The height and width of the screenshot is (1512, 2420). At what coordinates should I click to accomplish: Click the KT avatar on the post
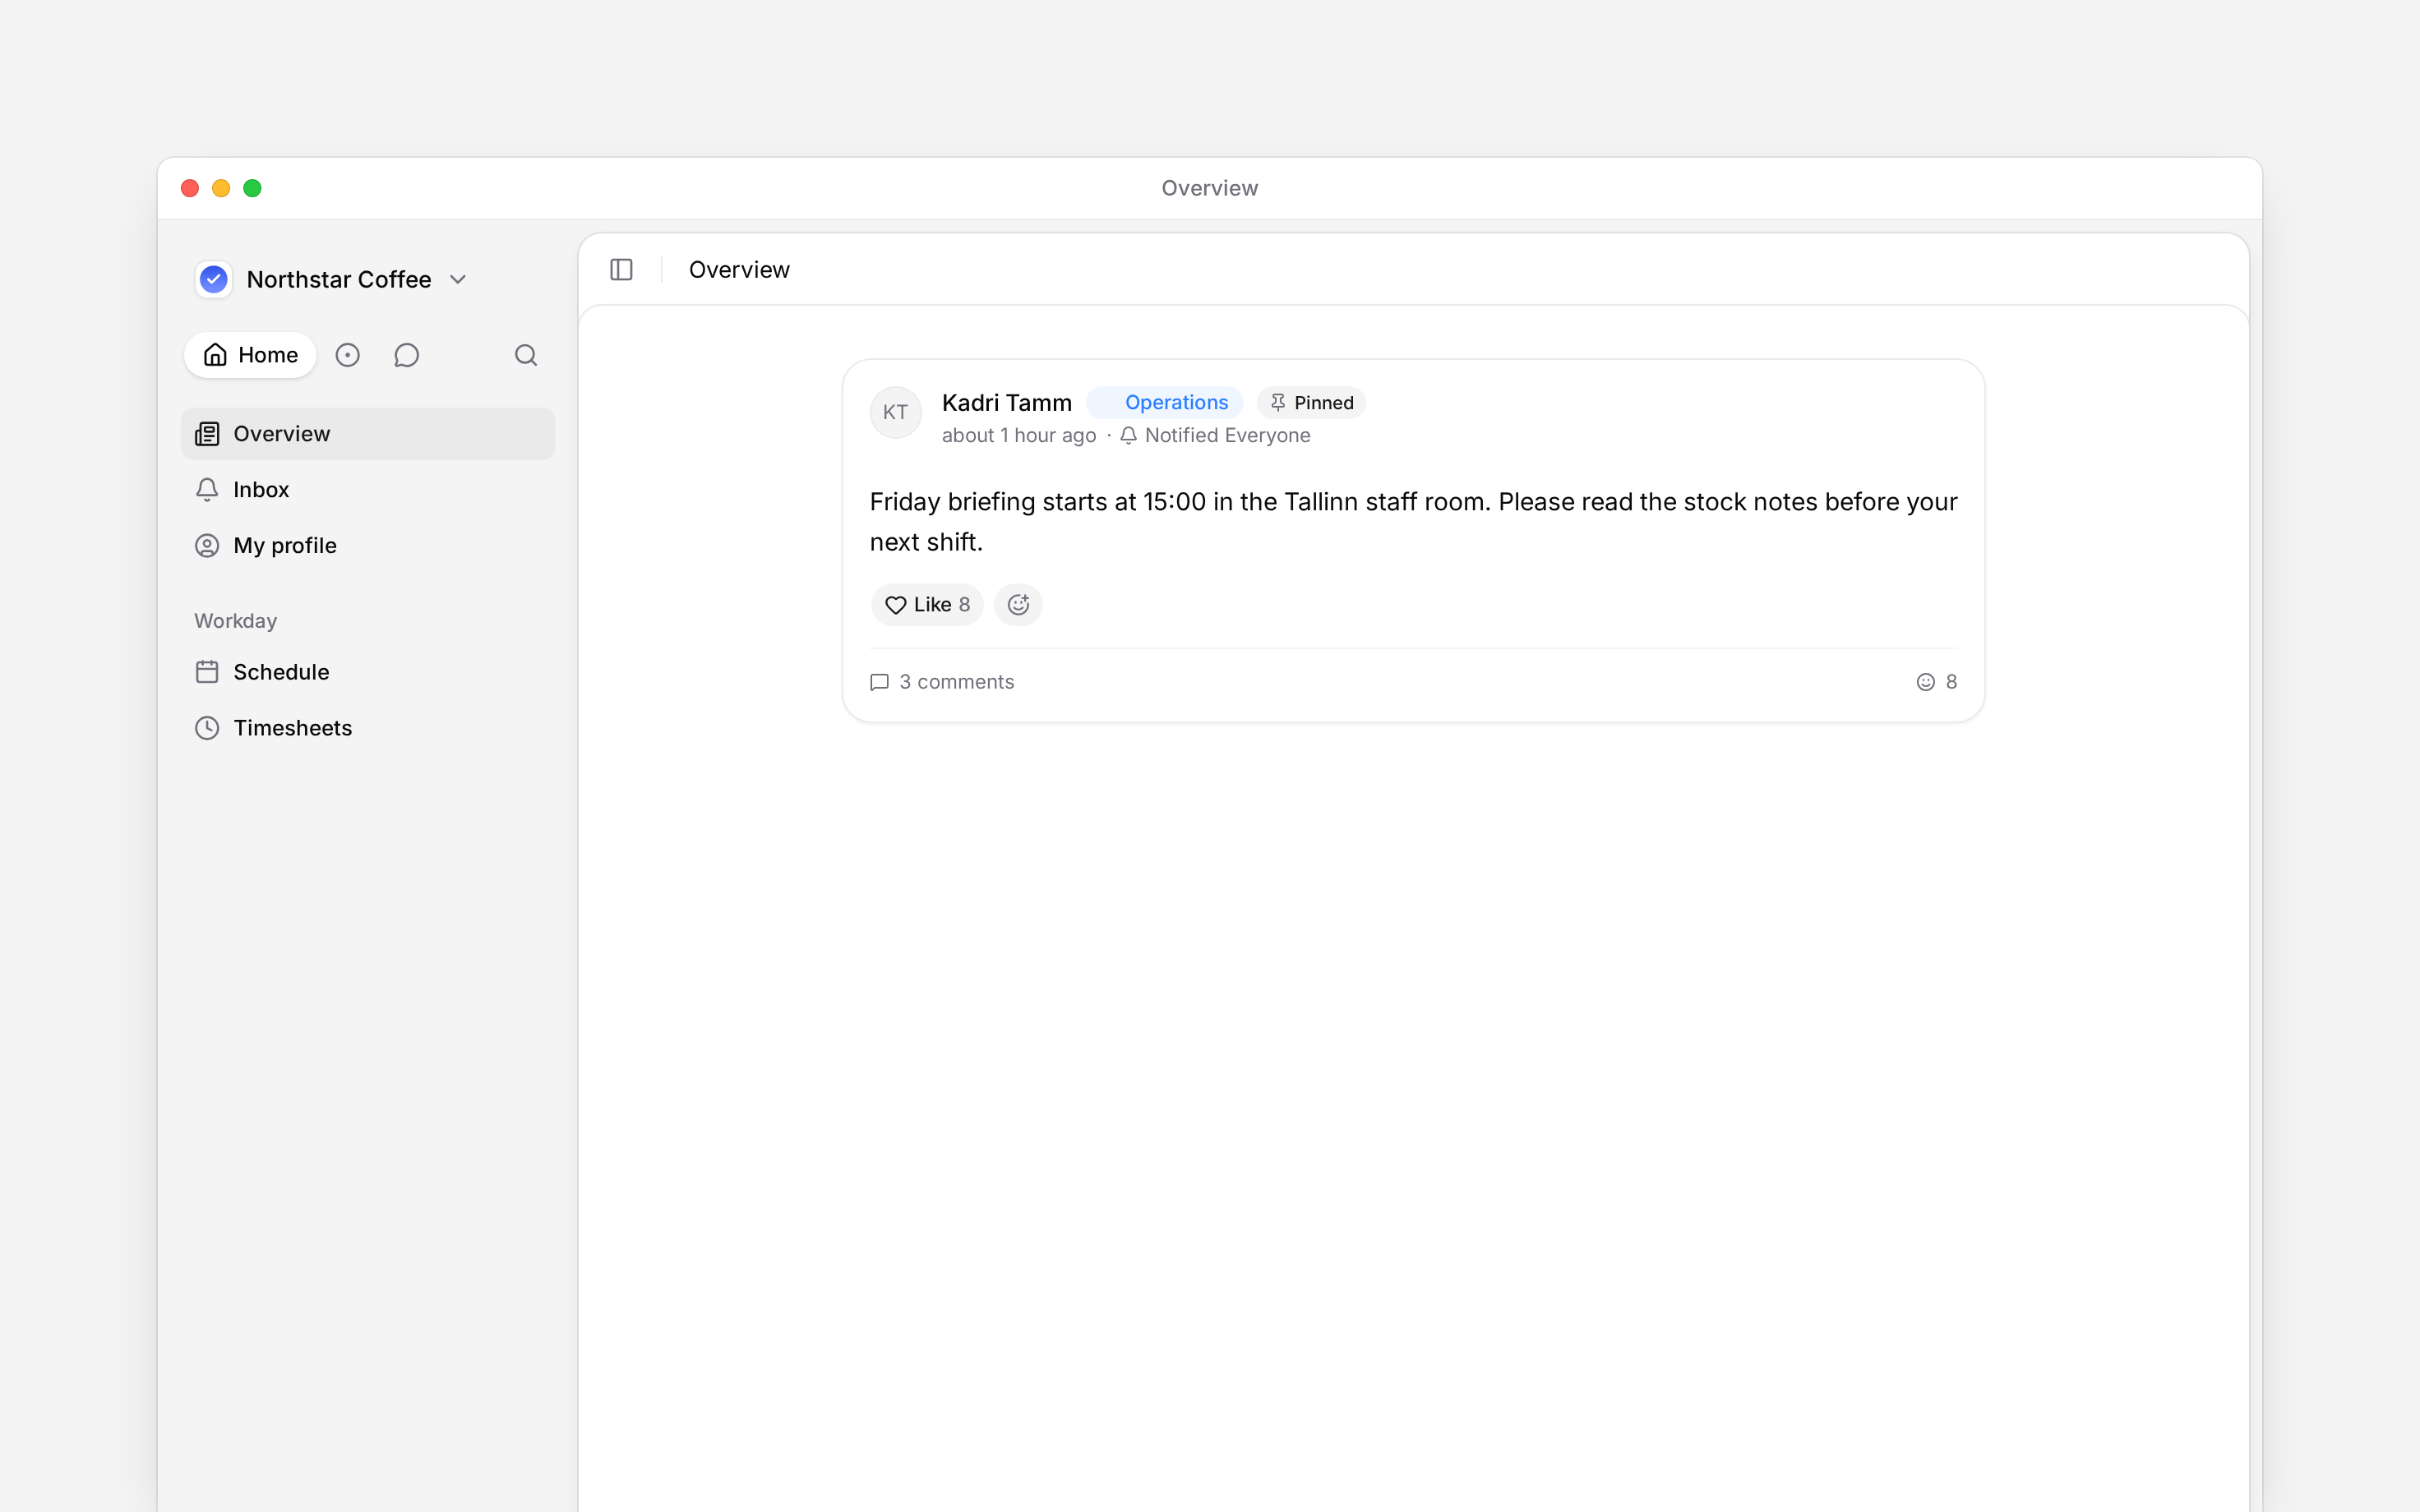tap(896, 412)
